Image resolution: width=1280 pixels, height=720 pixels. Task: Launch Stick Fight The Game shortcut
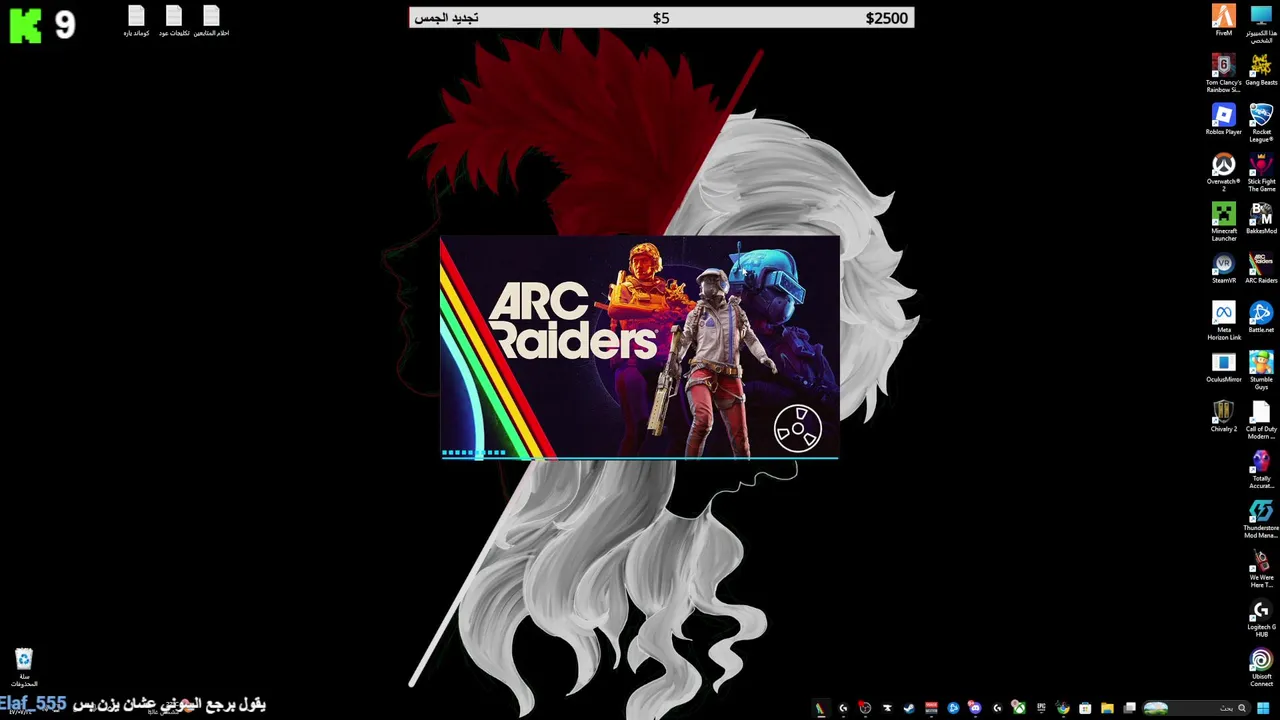pyautogui.click(x=1262, y=171)
